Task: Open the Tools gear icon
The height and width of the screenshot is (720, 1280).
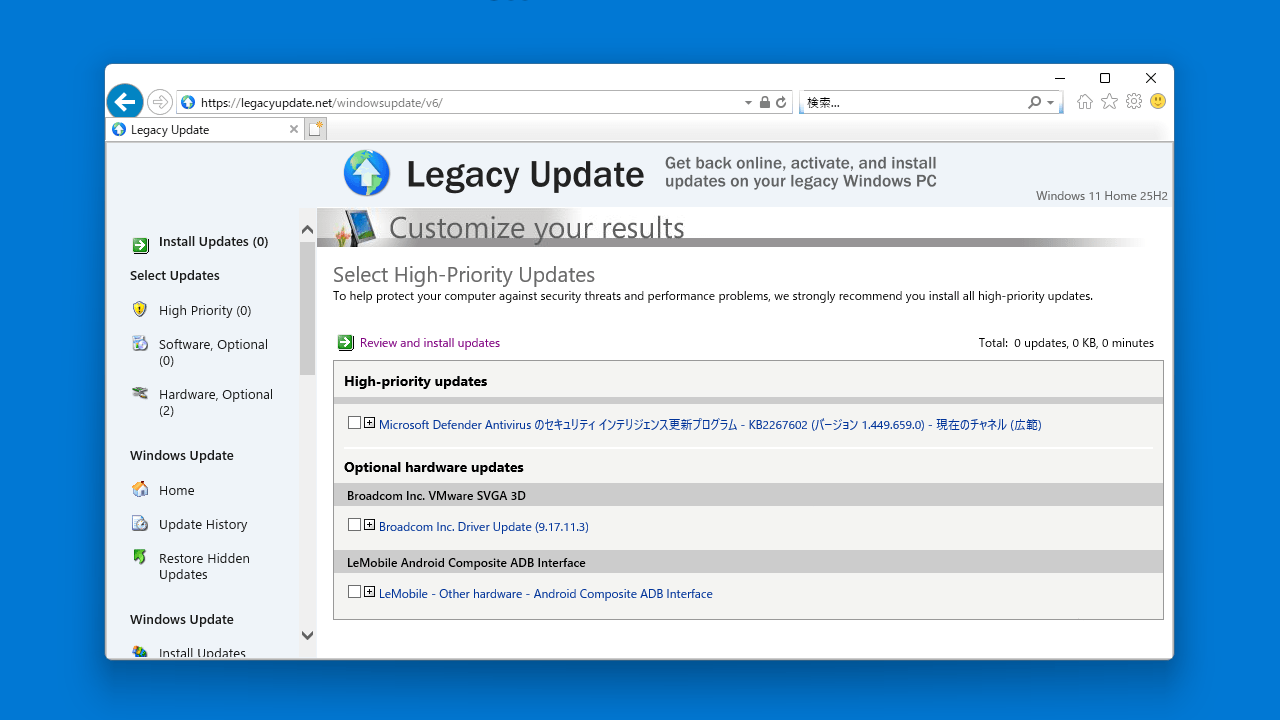Action: coord(1134,101)
